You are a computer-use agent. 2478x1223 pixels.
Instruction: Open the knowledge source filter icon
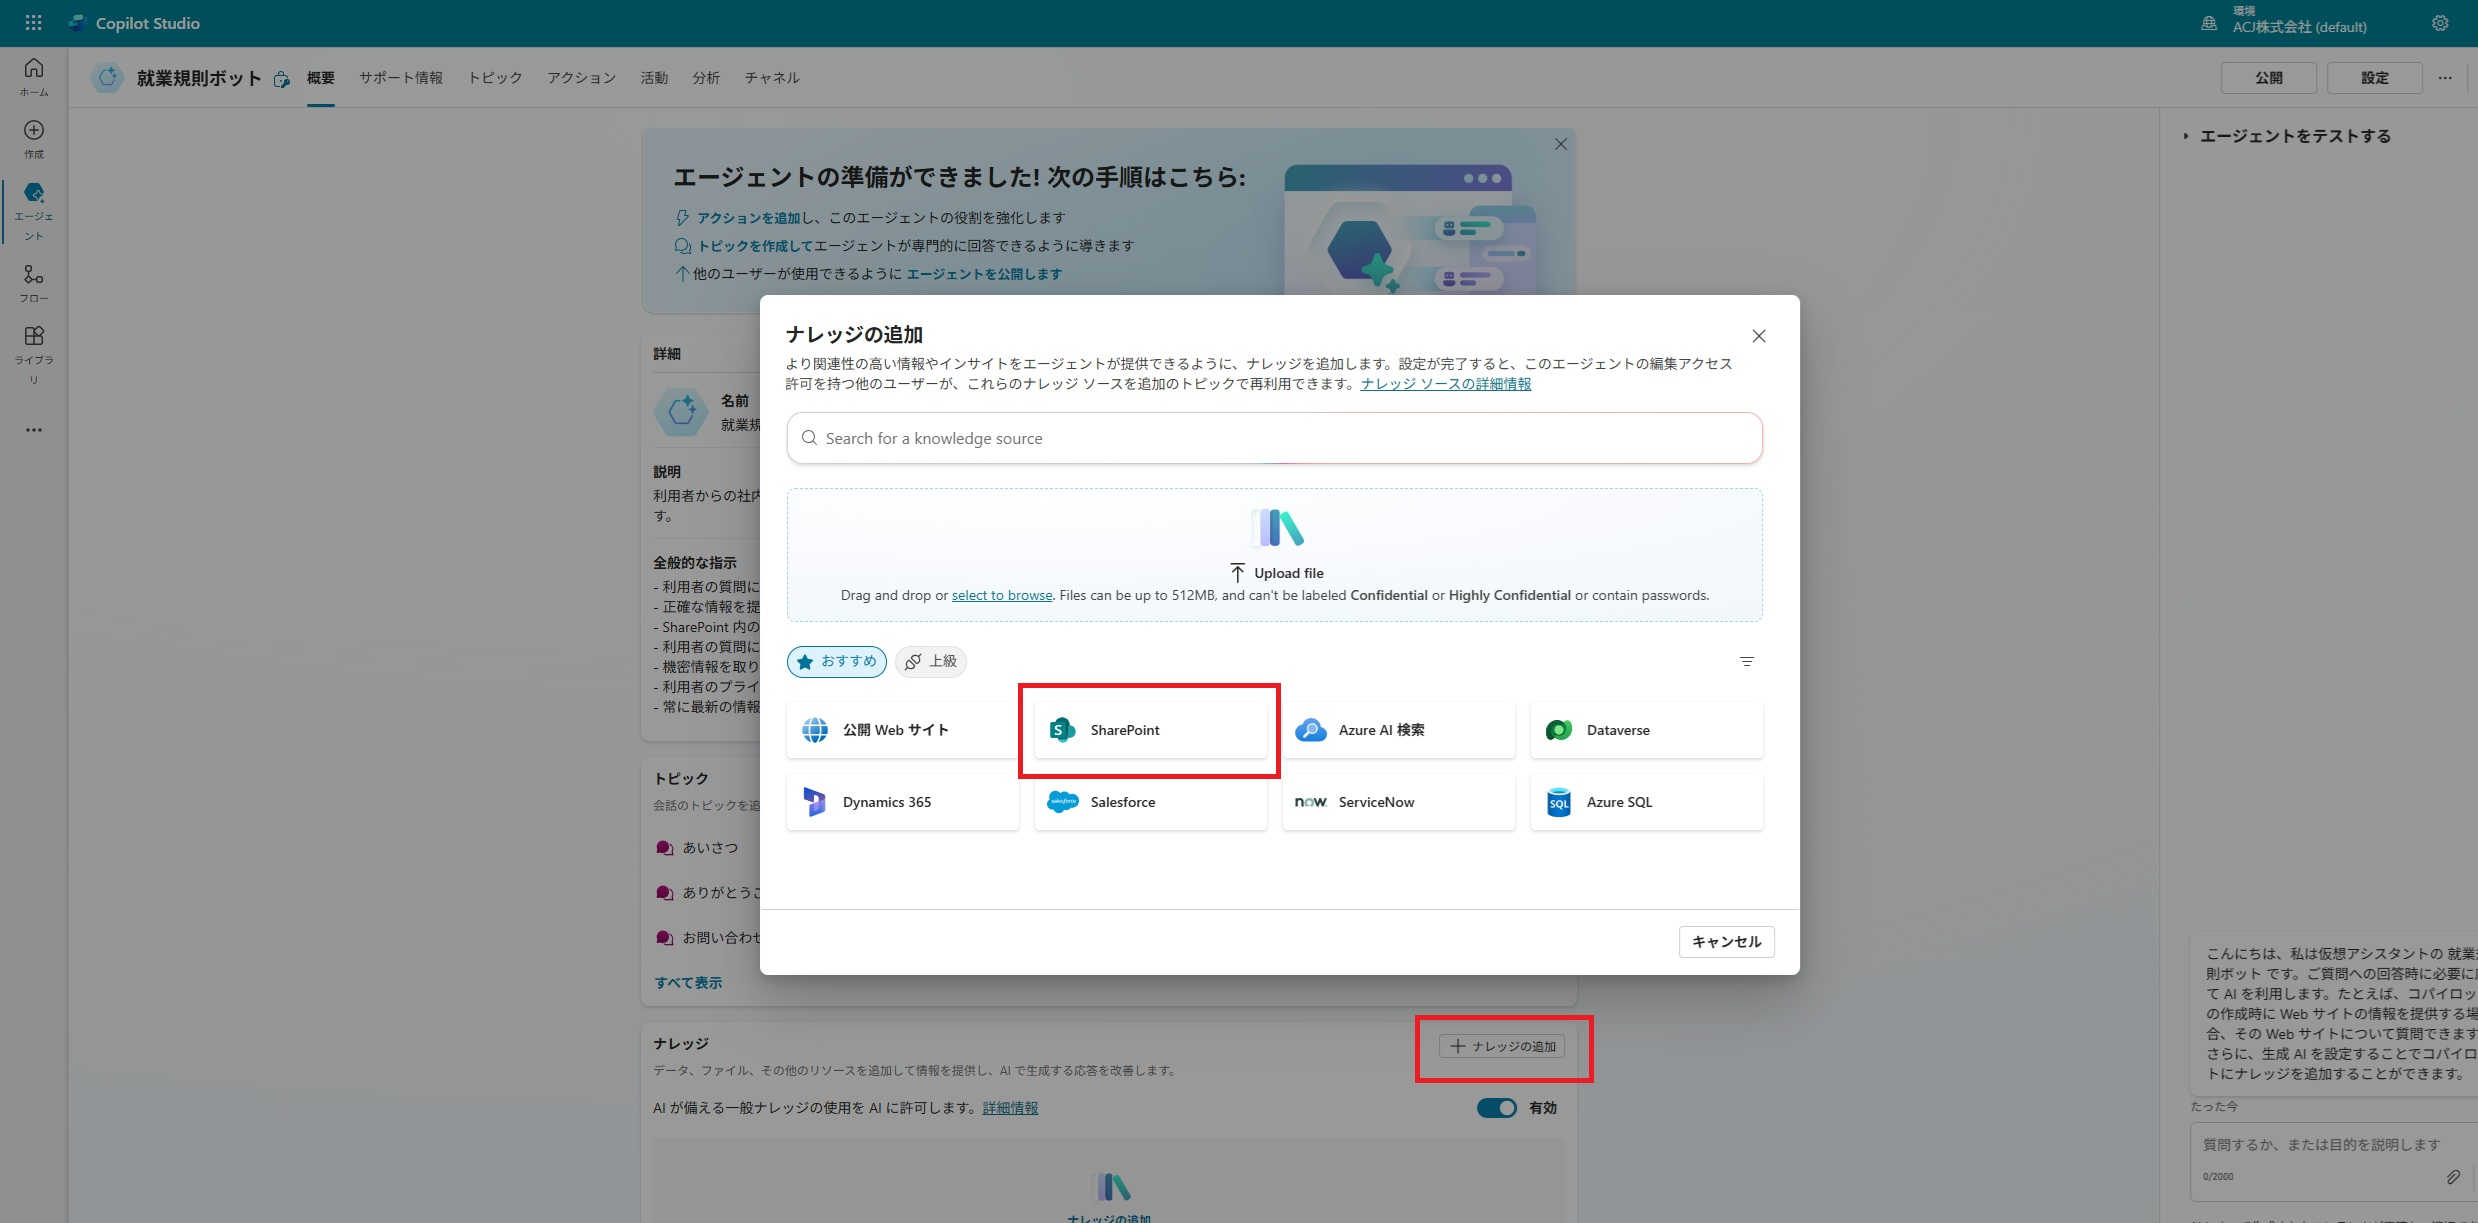tap(1747, 662)
